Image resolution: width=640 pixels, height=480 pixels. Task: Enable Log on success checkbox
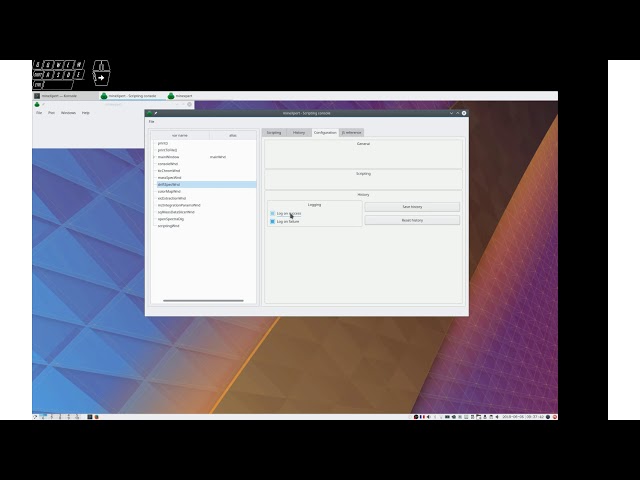tap(273, 213)
